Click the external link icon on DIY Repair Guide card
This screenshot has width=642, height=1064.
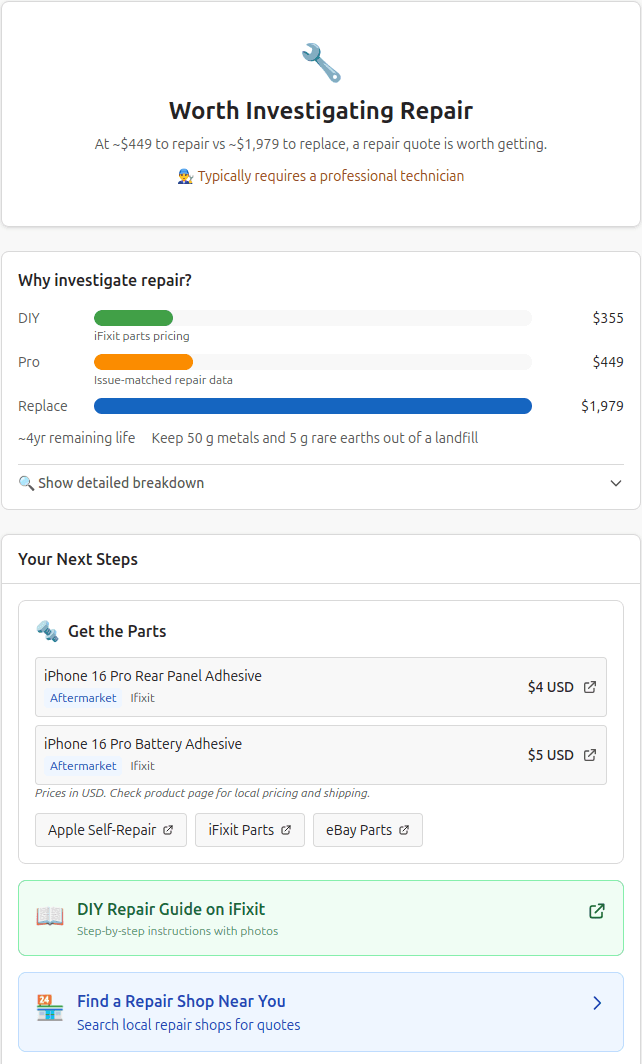tap(597, 911)
